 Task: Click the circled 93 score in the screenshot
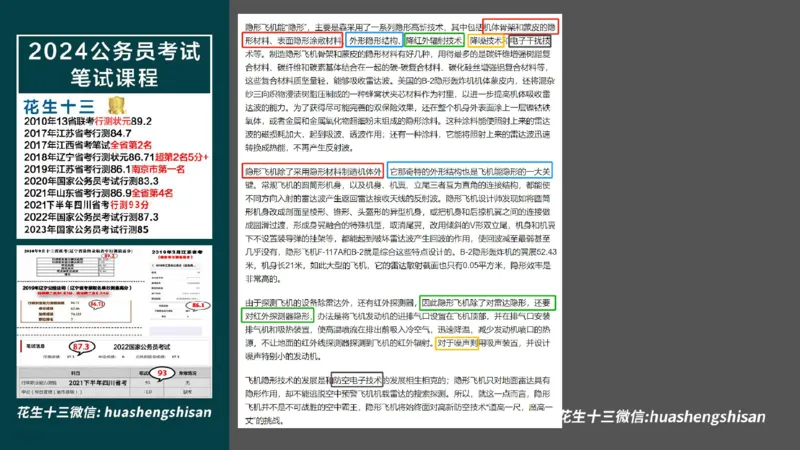click(162, 373)
